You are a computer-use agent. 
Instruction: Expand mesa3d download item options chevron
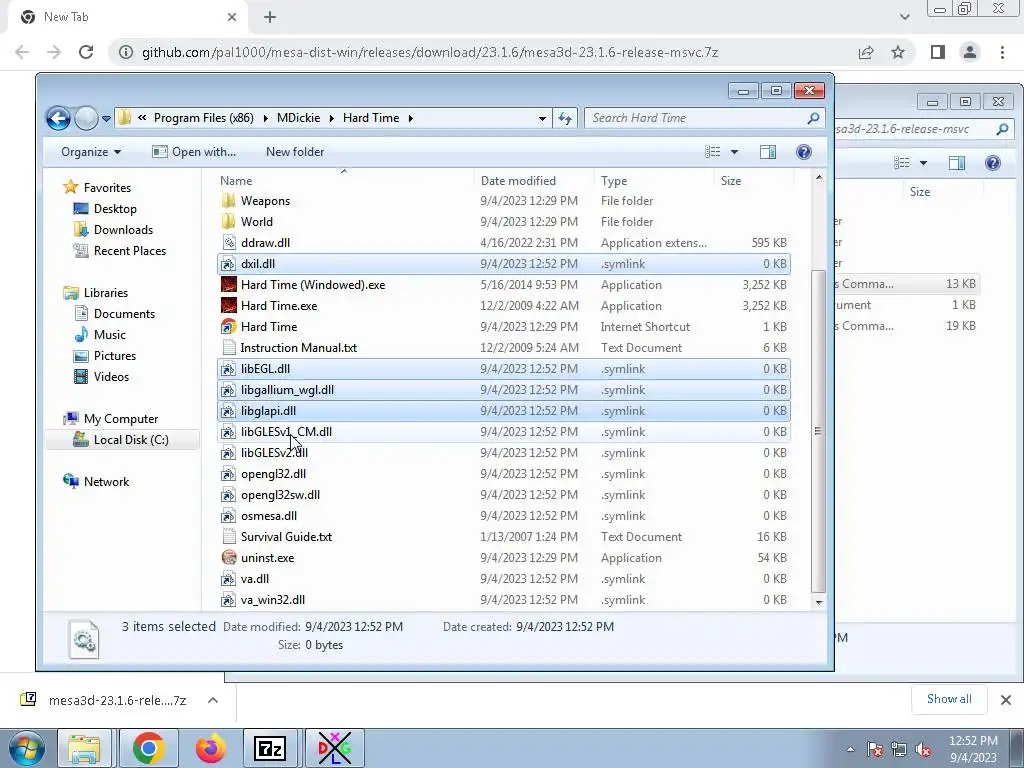click(x=212, y=700)
